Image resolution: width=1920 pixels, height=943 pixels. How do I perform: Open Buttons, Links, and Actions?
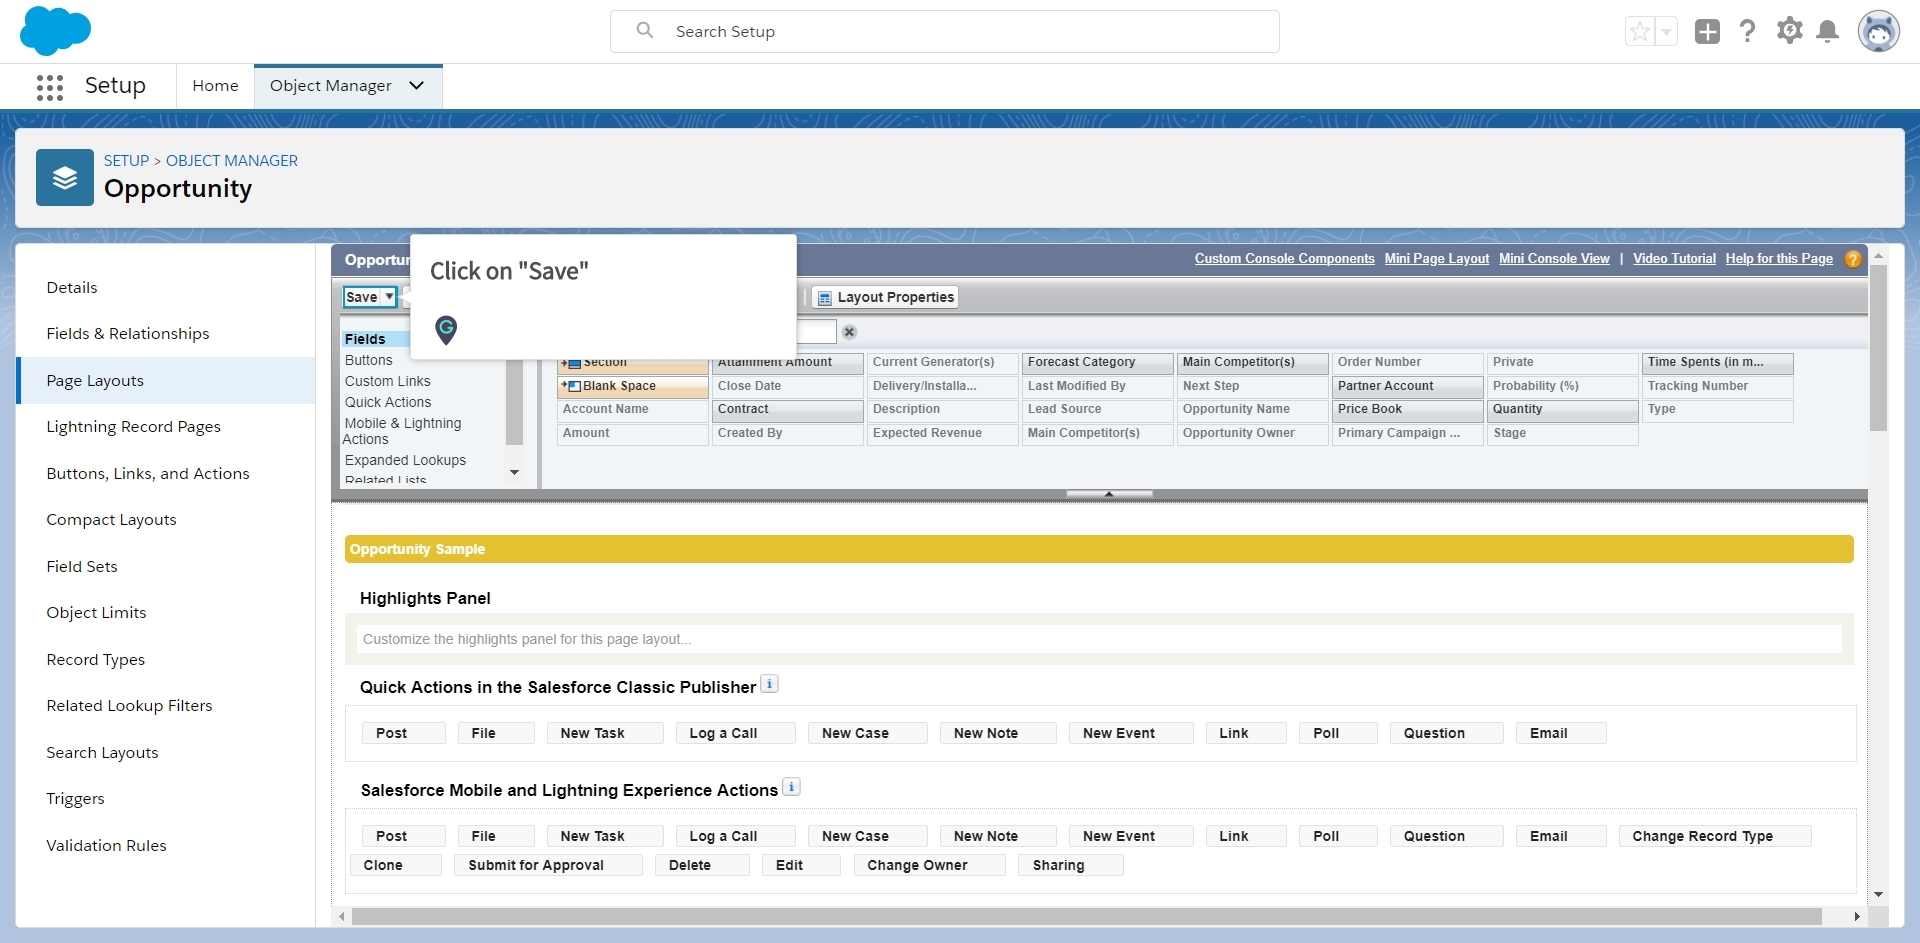148,474
